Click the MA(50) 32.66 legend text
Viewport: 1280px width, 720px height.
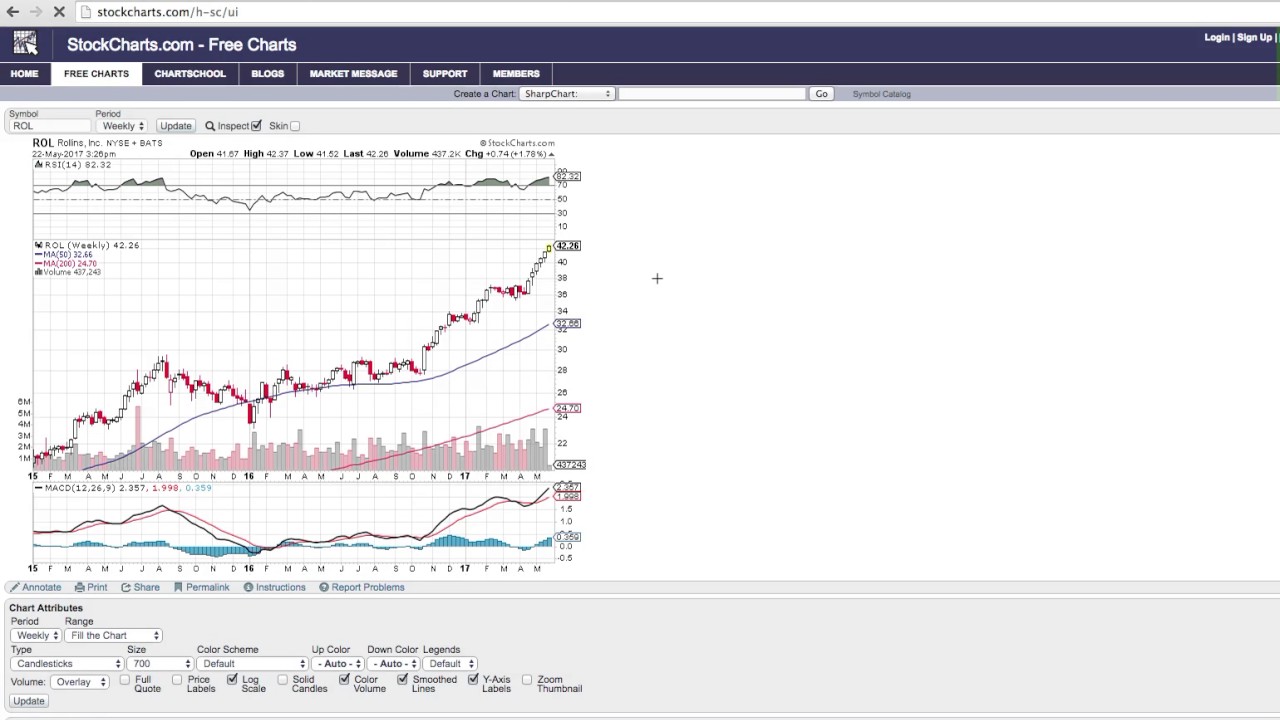[67, 255]
